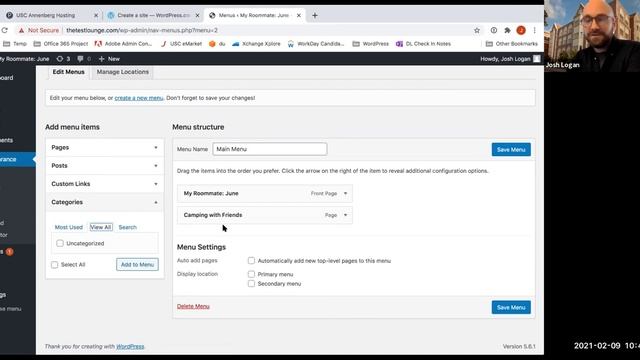Click the updates icon showing 3 in admin bar
Viewport: 640px width, 360px height.
[63, 59]
